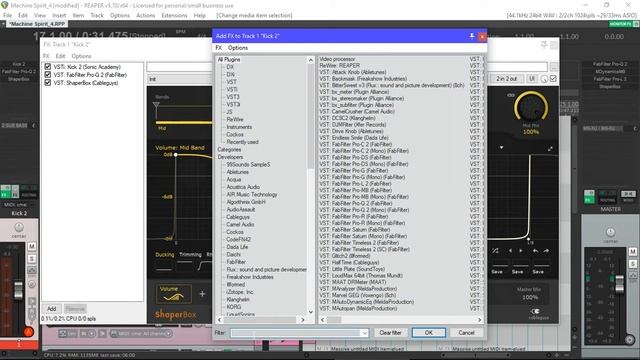Screen dimensions: 640x360
Task: Select Cableguys under Developers
Action: (238, 217)
